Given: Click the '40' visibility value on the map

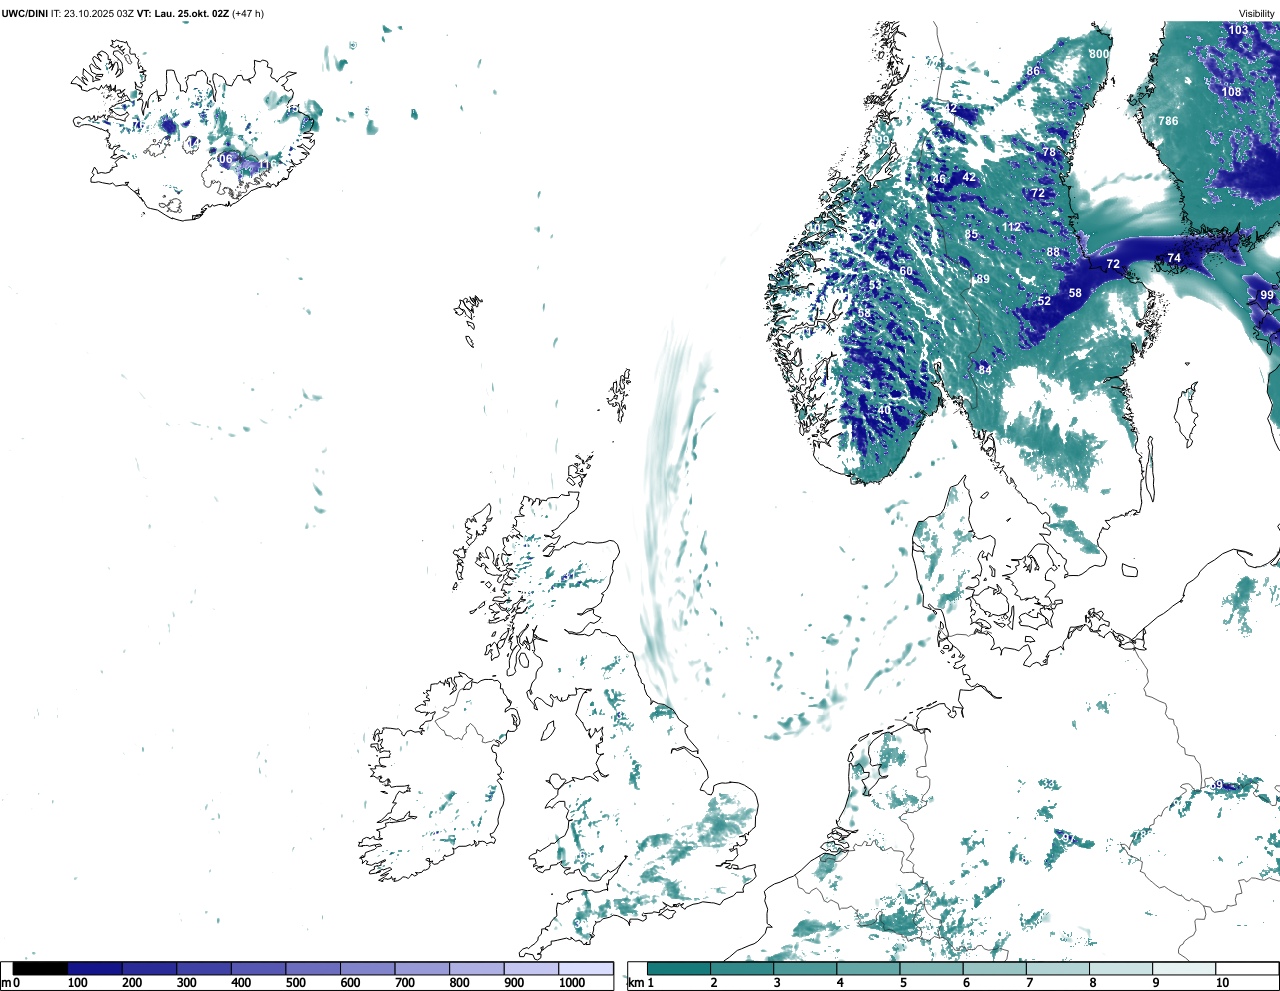Looking at the screenshot, I should pyautogui.click(x=884, y=410).
